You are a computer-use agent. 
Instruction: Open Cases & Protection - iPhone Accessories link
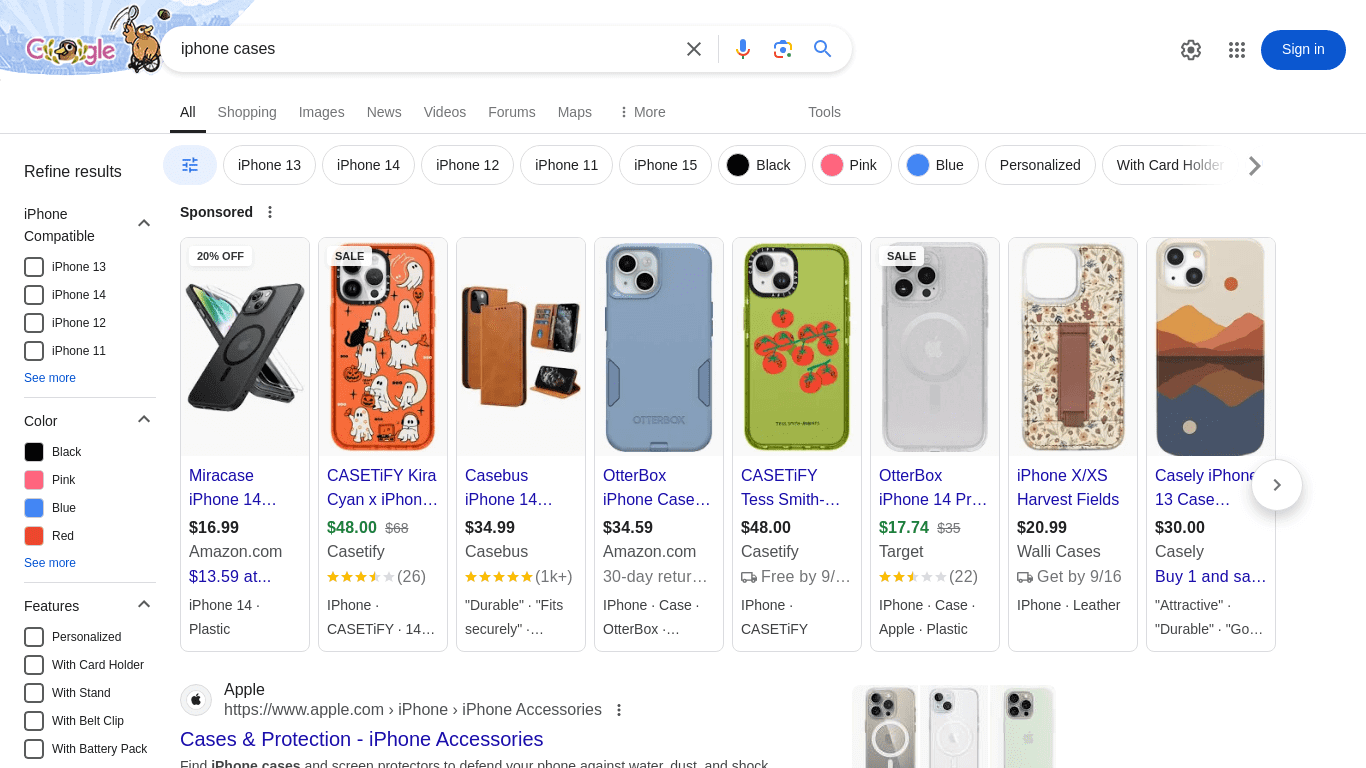coord(361,739)
